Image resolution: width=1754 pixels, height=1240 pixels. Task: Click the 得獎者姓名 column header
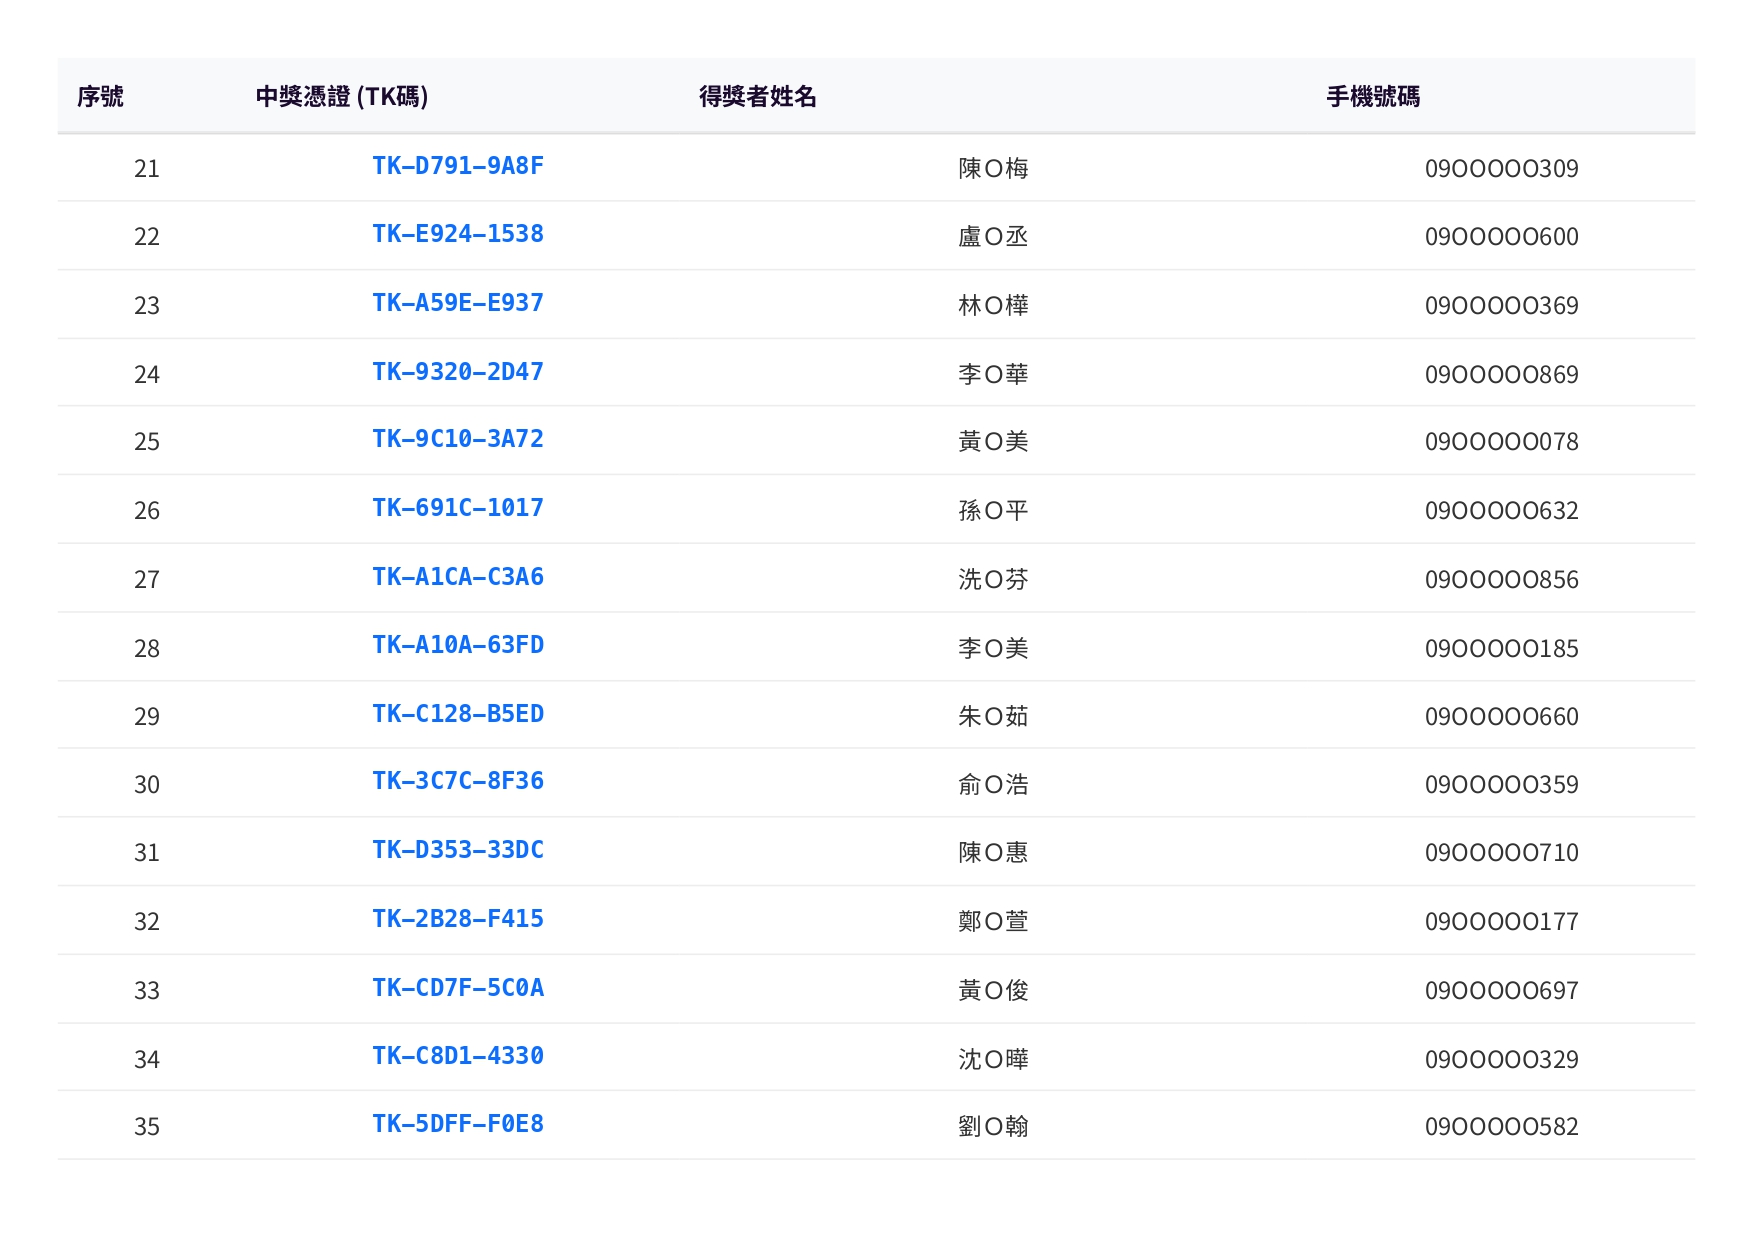pyautogui.click(x=757, y=96)
